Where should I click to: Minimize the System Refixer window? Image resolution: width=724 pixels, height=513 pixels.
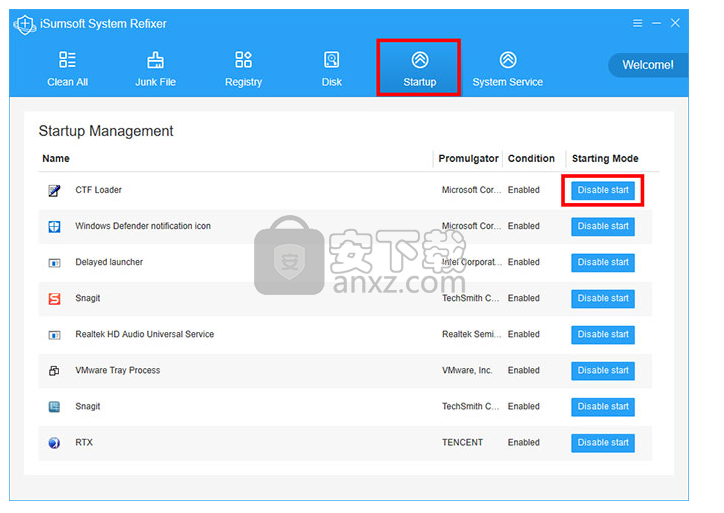tap(656, 23)
